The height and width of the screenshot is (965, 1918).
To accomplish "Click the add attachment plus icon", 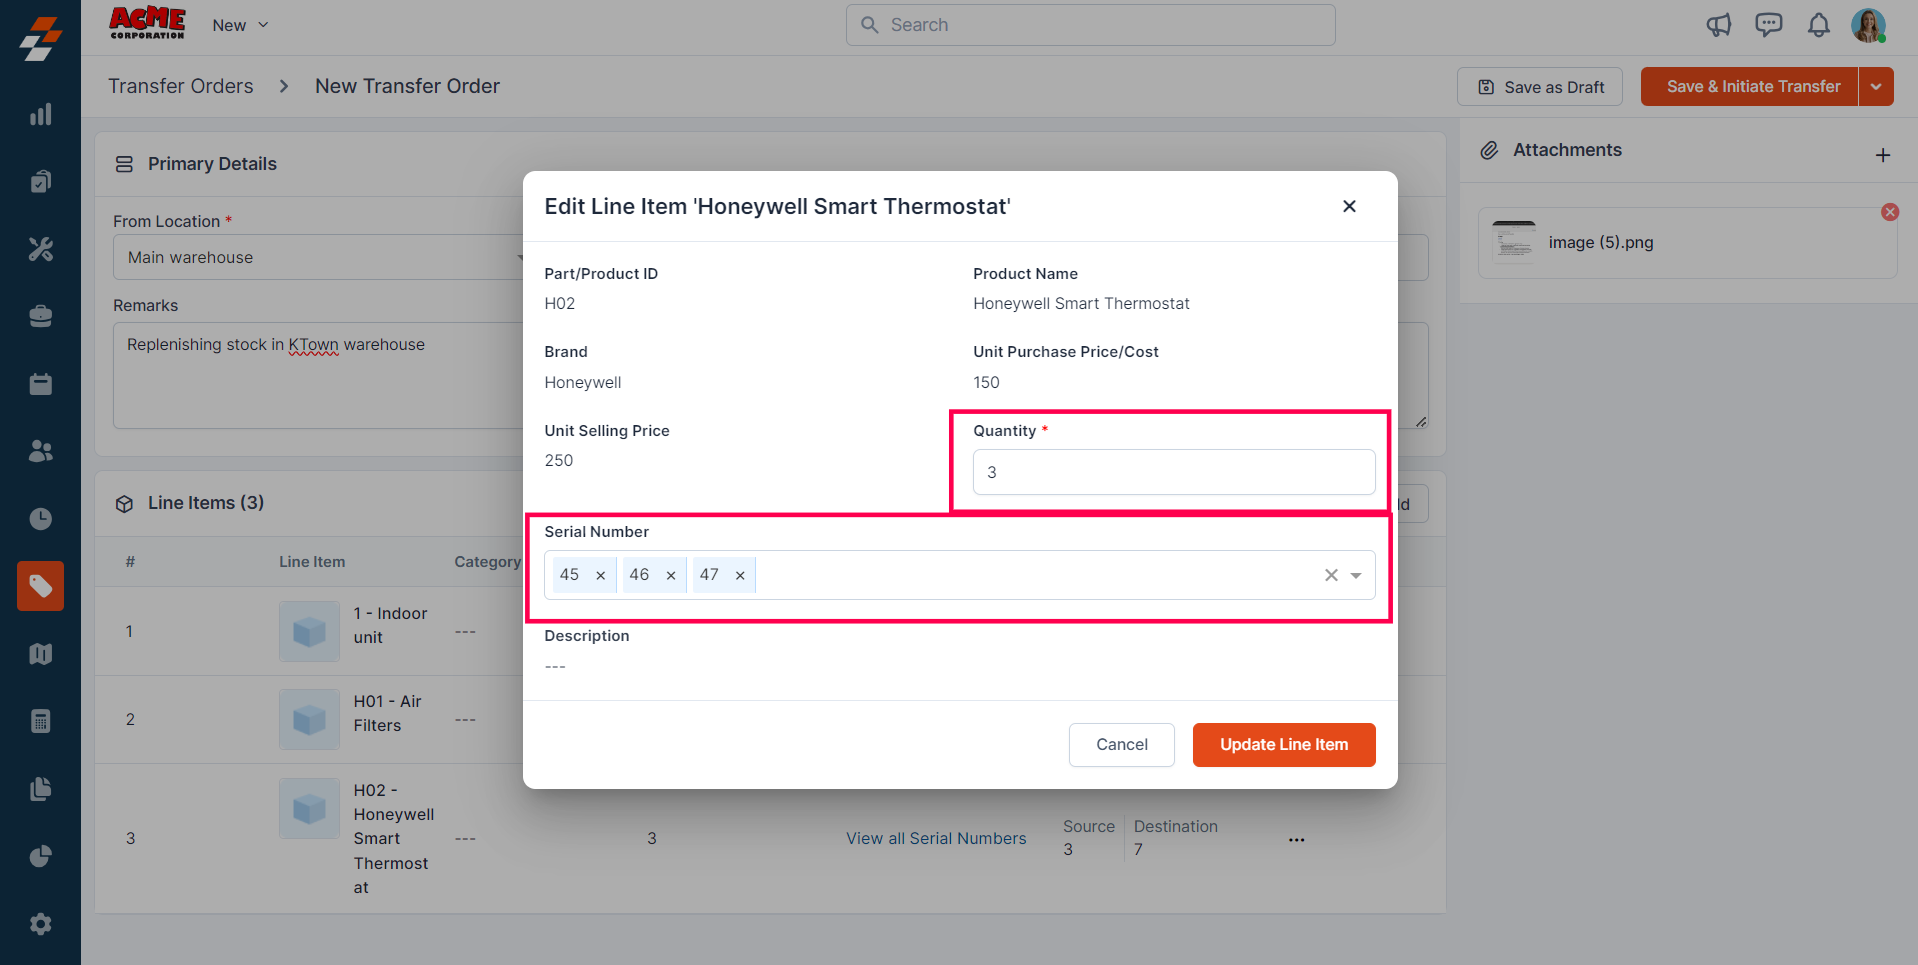I will click(x=1883, y=155).
